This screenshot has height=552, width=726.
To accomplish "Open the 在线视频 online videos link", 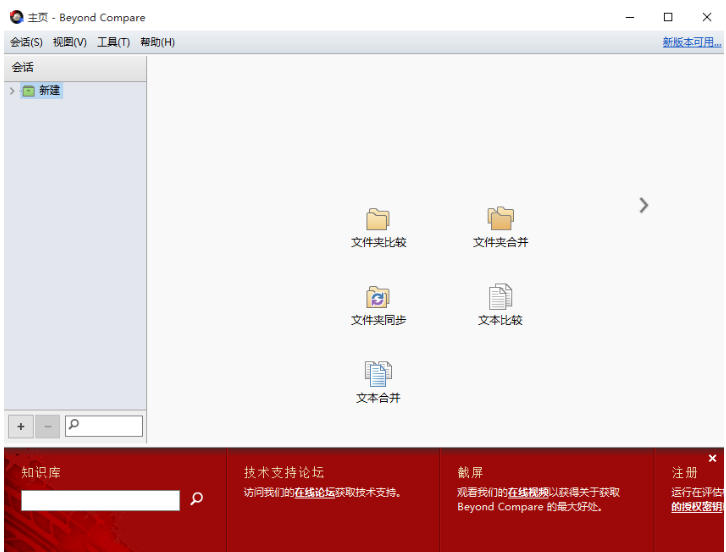I will (x=528, y=493).
